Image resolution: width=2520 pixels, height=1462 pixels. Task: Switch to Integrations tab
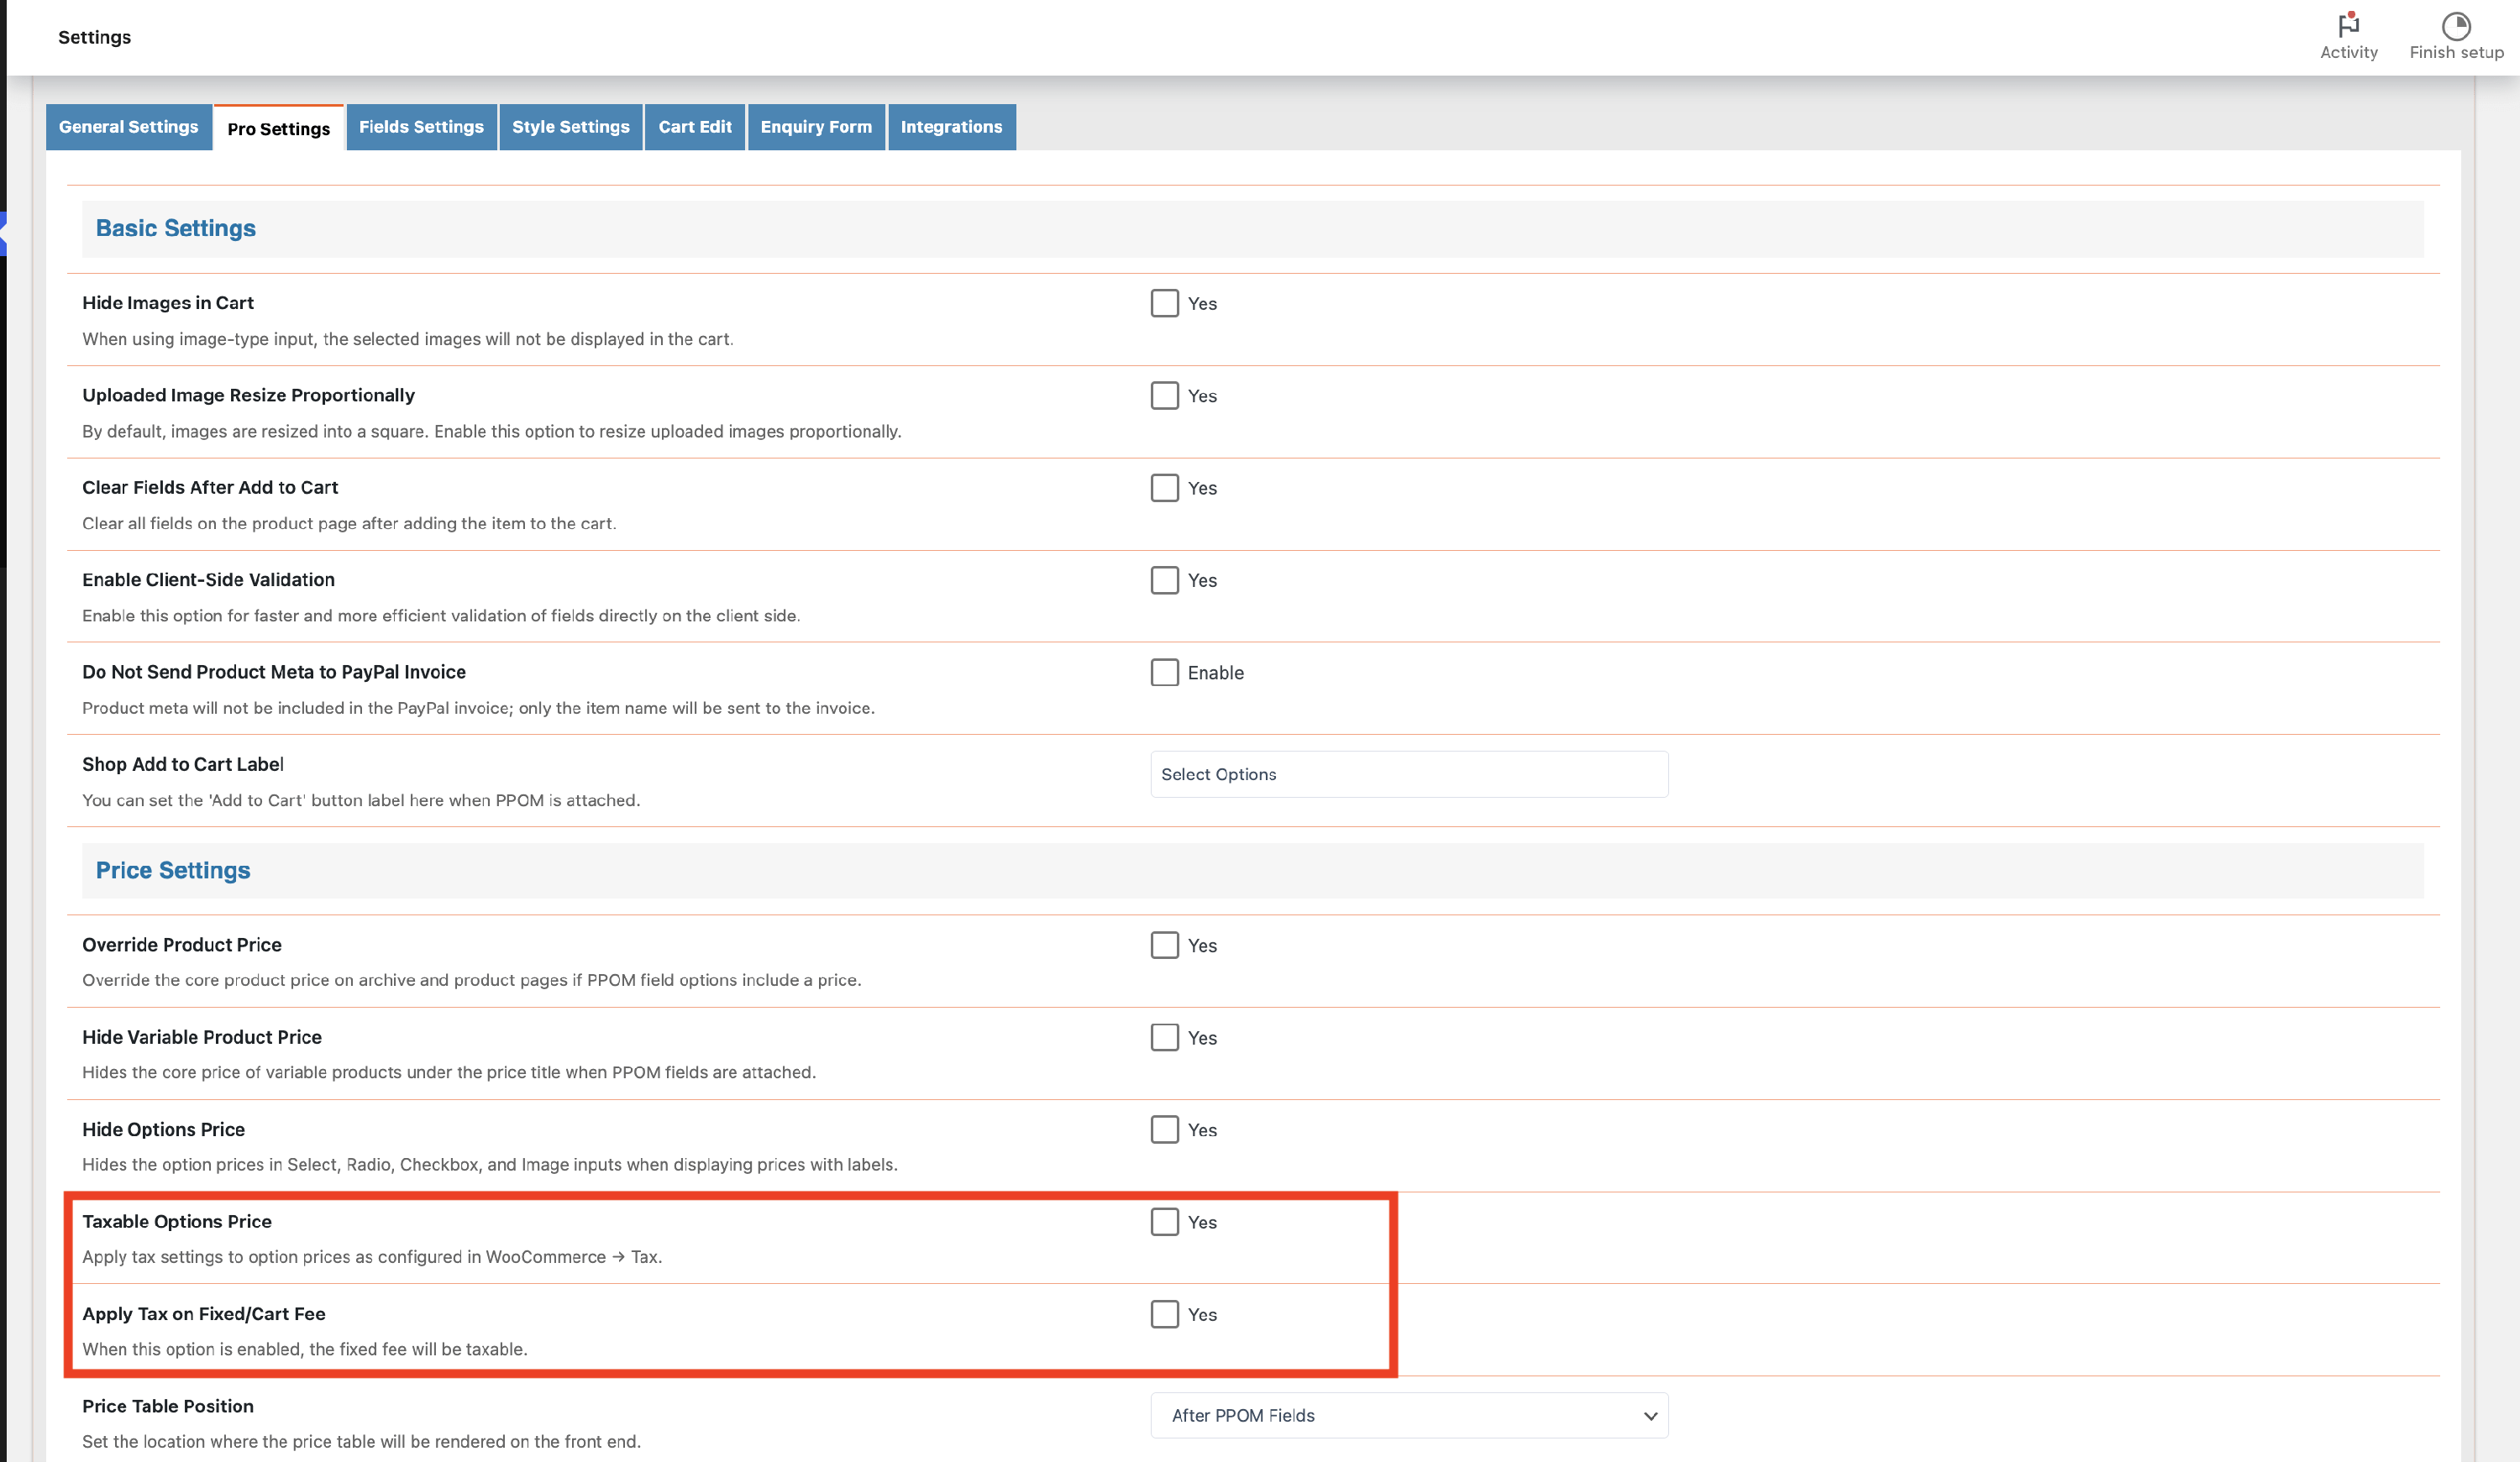pos(950,127)
